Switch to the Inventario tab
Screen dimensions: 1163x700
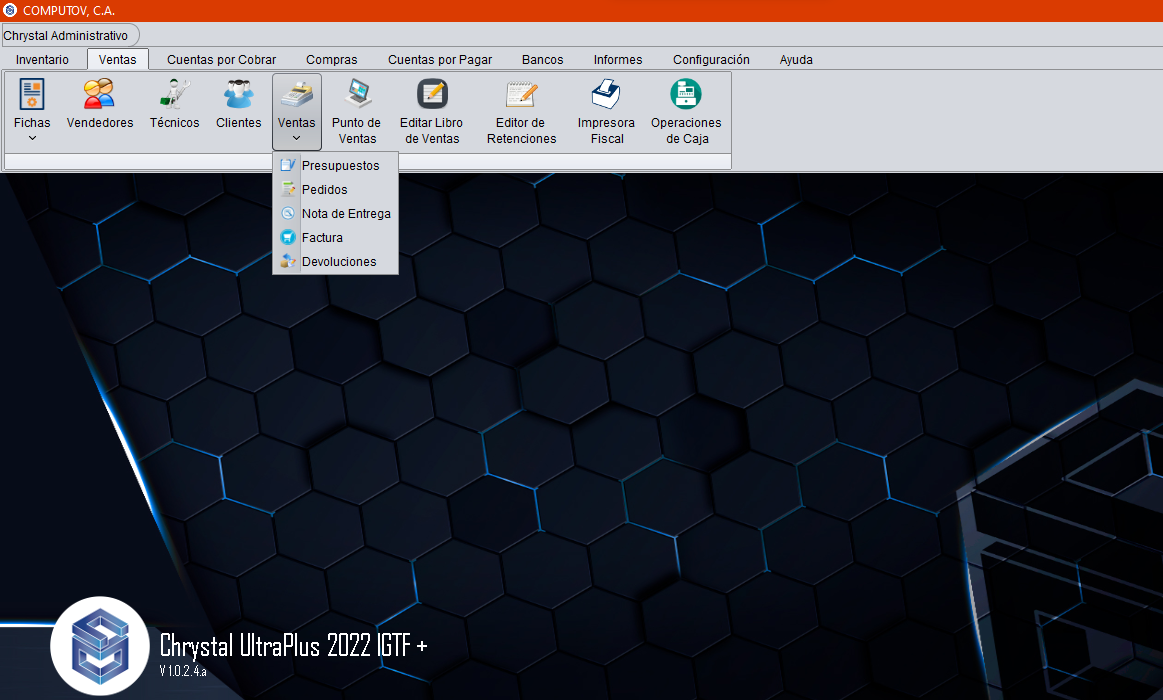click(43, 60)
